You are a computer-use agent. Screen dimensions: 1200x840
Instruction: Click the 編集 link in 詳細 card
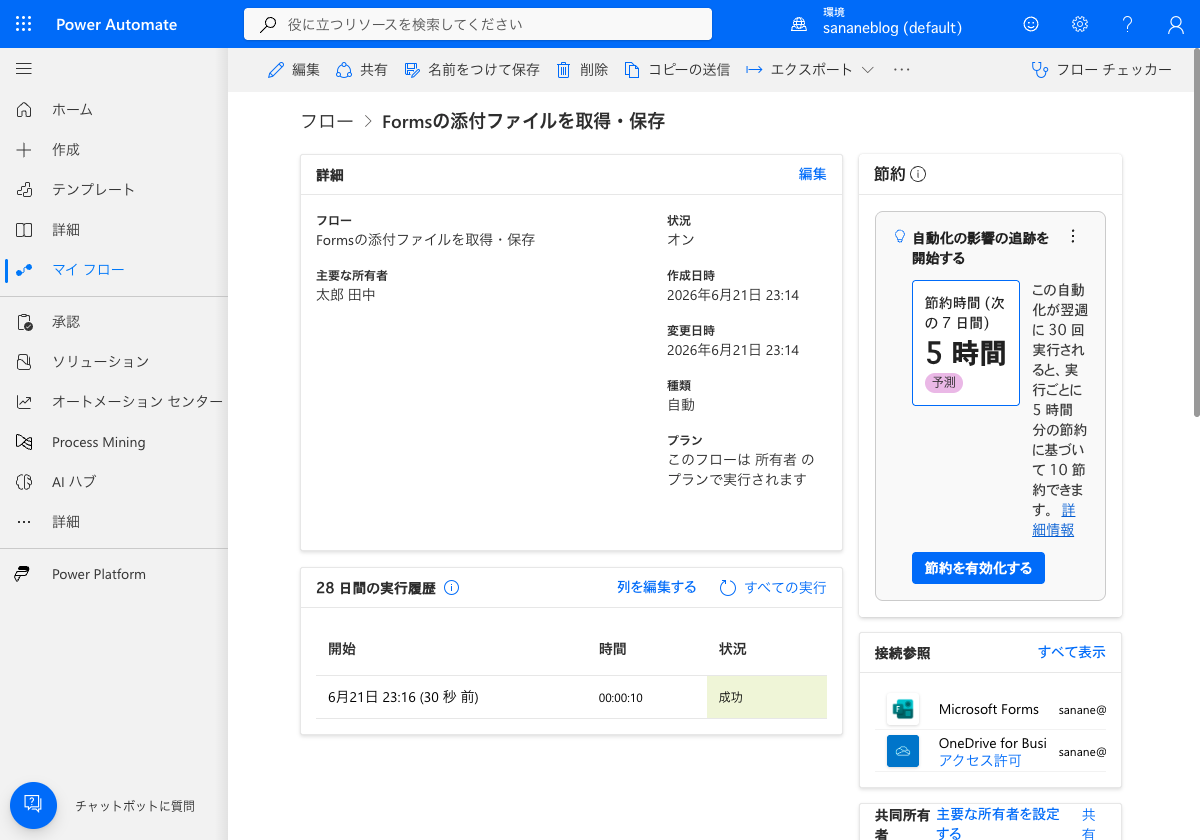(x=812, y=174)
